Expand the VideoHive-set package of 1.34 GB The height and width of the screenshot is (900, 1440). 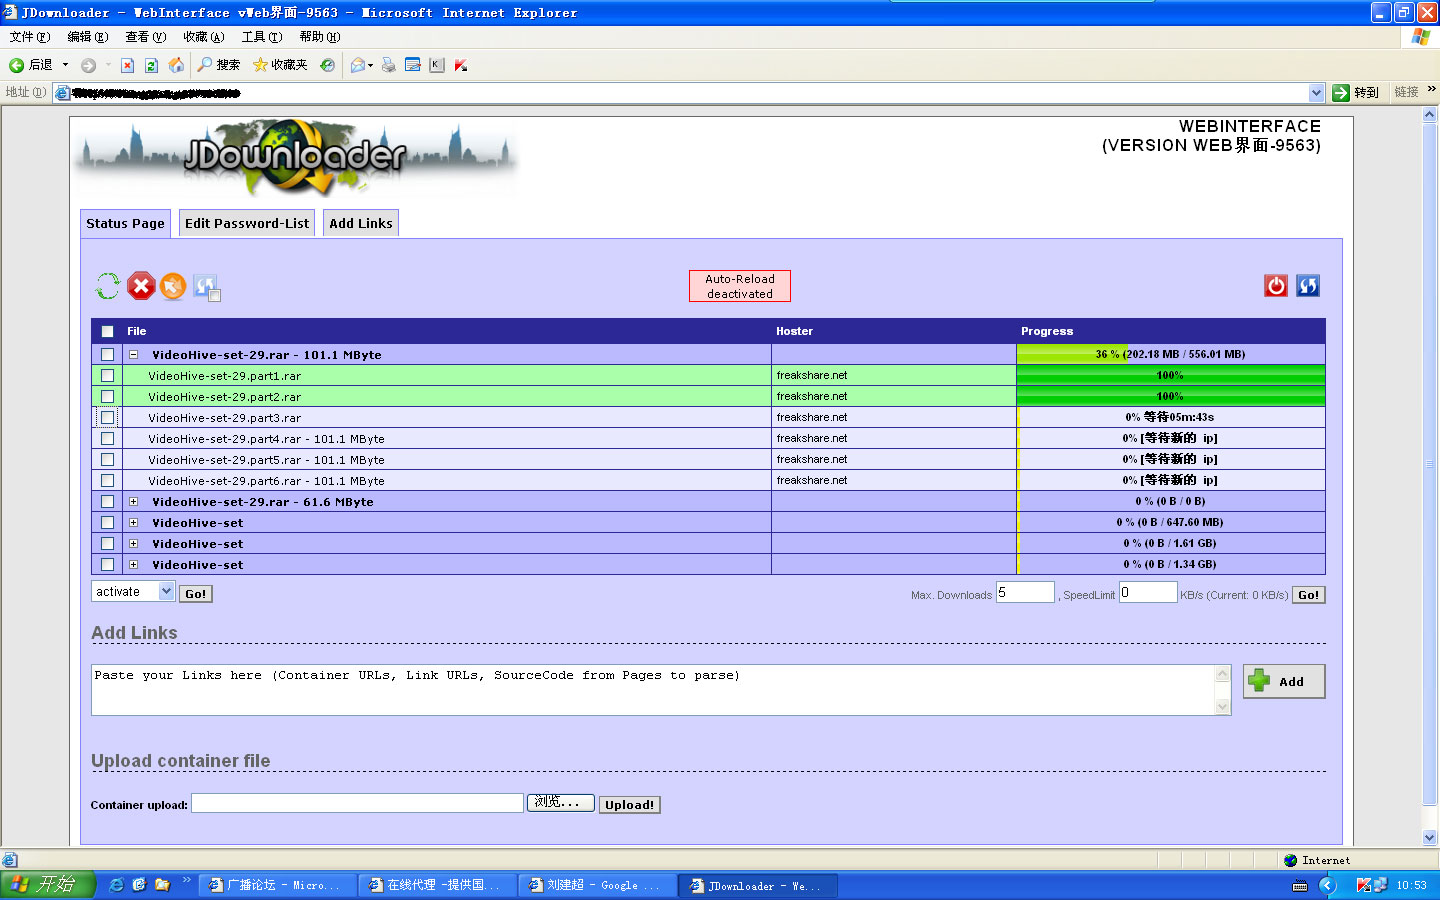[133, 565]
